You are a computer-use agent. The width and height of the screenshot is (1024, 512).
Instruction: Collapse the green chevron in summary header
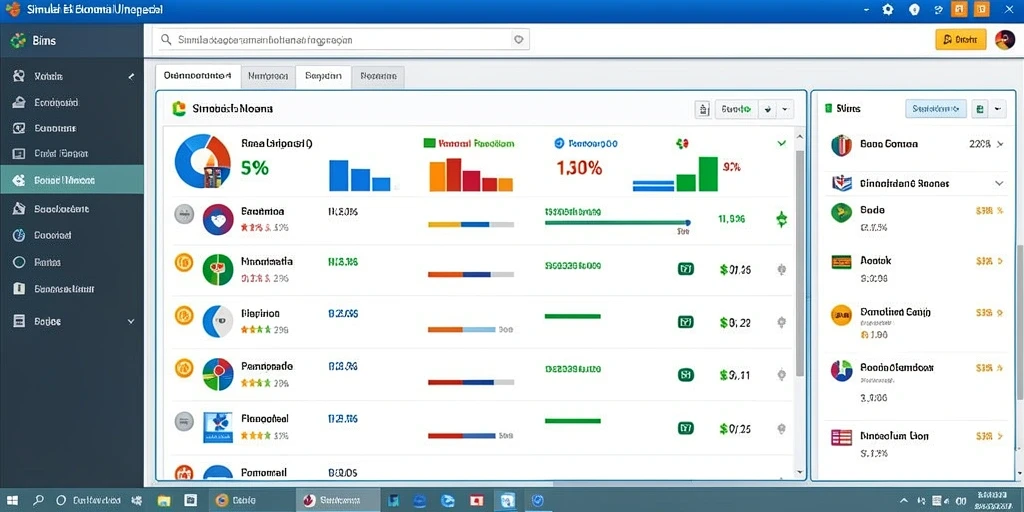coord(781,143)
